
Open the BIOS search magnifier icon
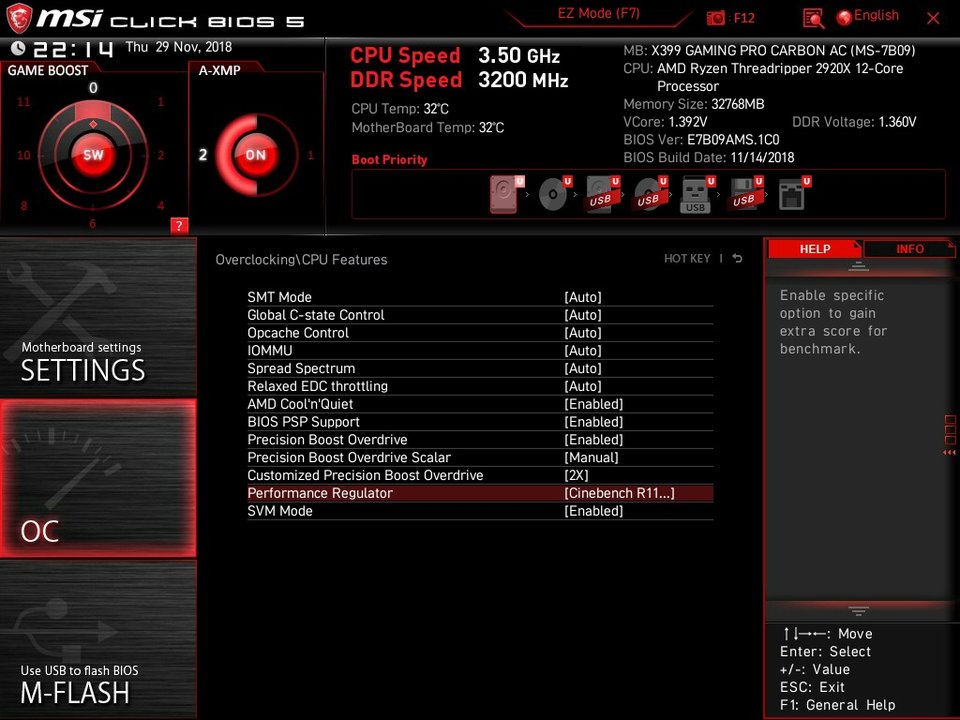pos(813,18)
